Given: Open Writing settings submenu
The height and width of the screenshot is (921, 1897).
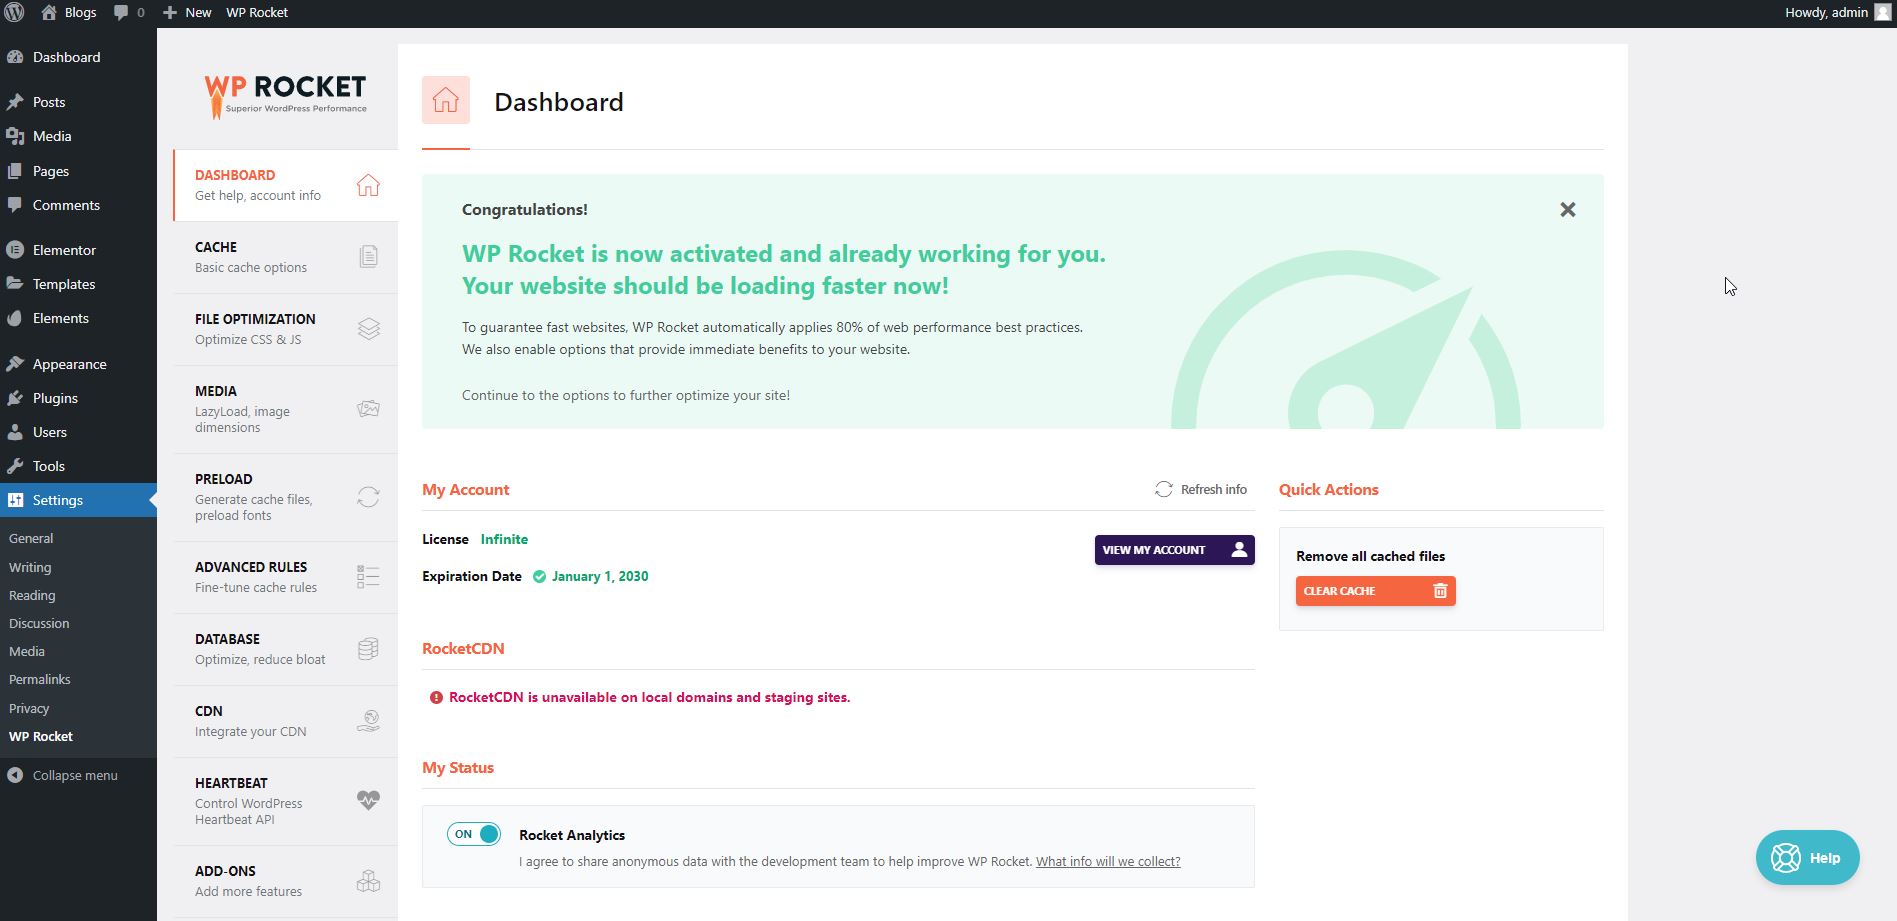Looking at the screenshot, I should [x=30, y=567].
